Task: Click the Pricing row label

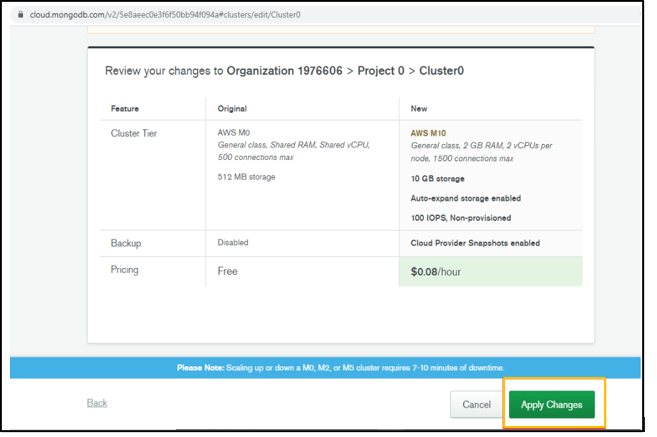Action: coord(125,270)
